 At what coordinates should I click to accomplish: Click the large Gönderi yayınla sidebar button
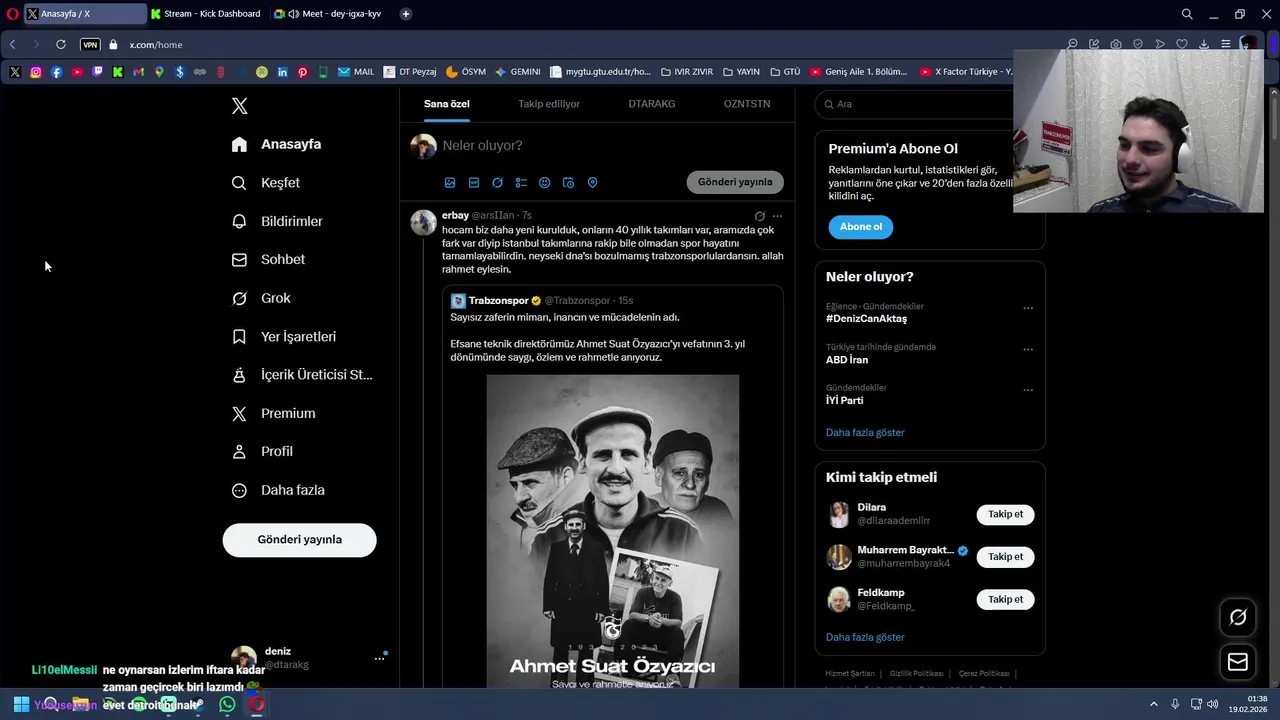click(x=299, y=540)
